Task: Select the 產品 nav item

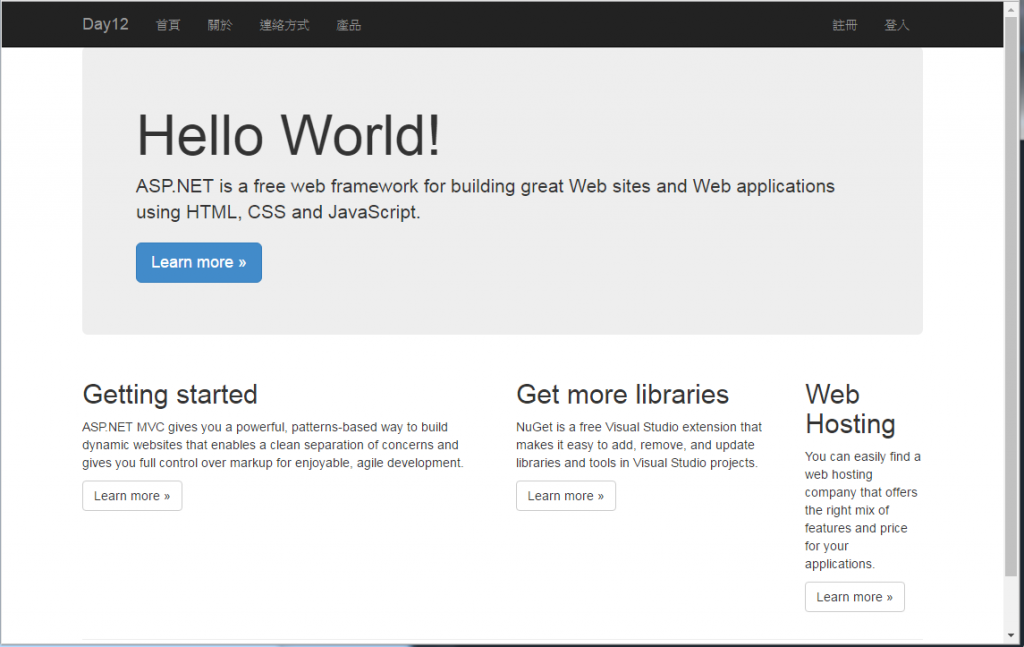Action: pos(349,25)
